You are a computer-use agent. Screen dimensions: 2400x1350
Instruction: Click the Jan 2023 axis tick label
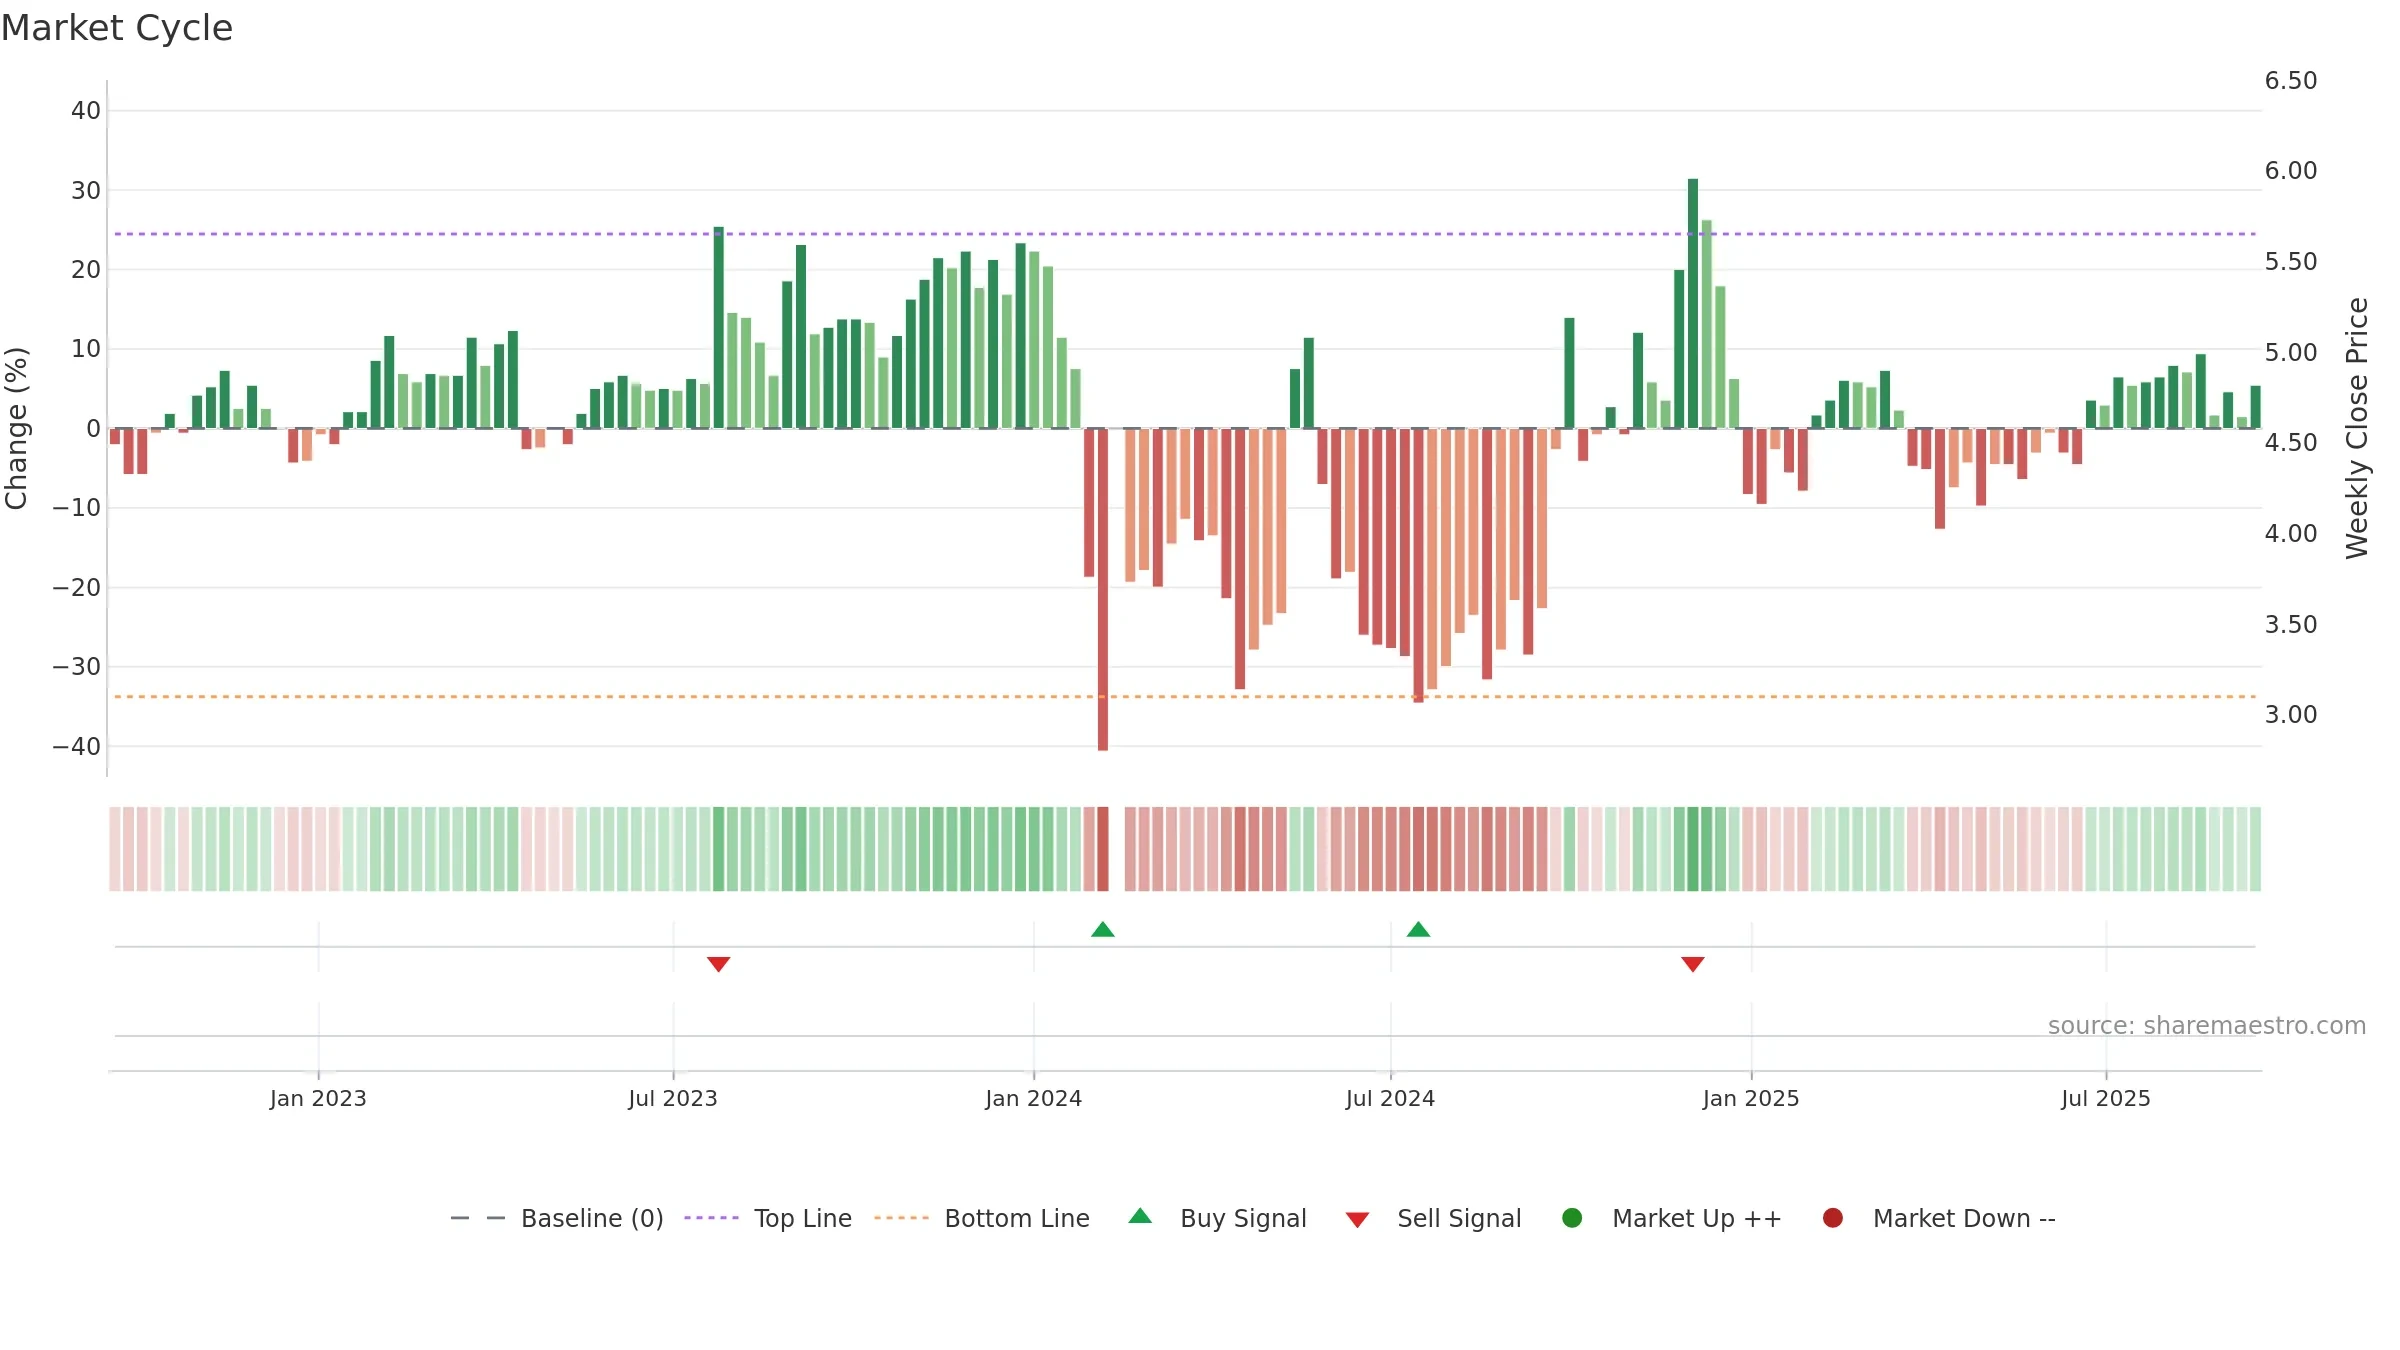tap(318, 1098)
